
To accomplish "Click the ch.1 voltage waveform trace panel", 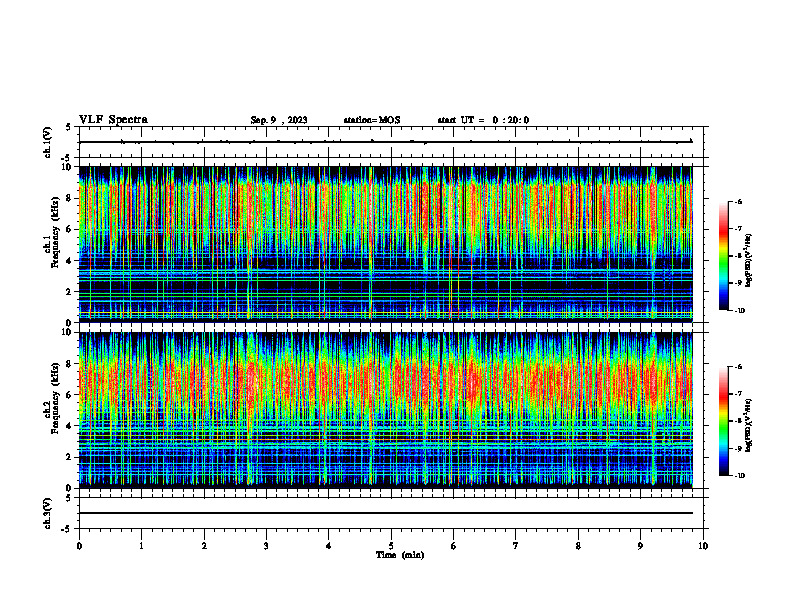I will (391, 142).
